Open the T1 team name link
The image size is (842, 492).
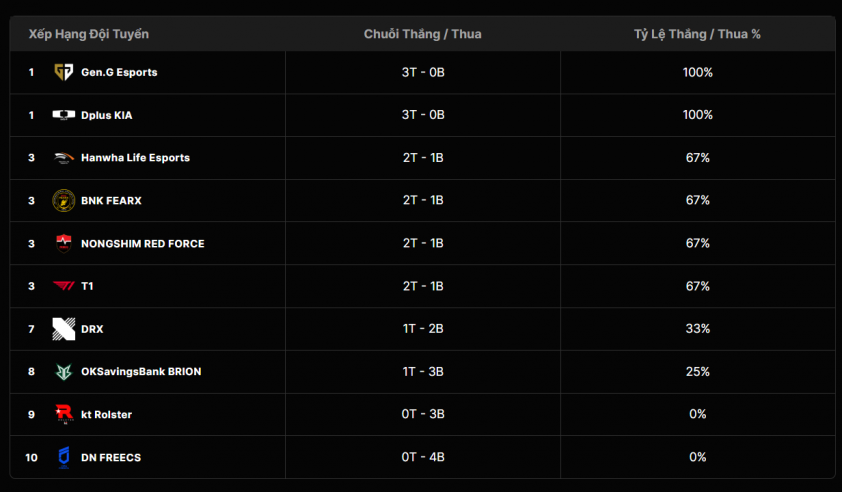87,286
